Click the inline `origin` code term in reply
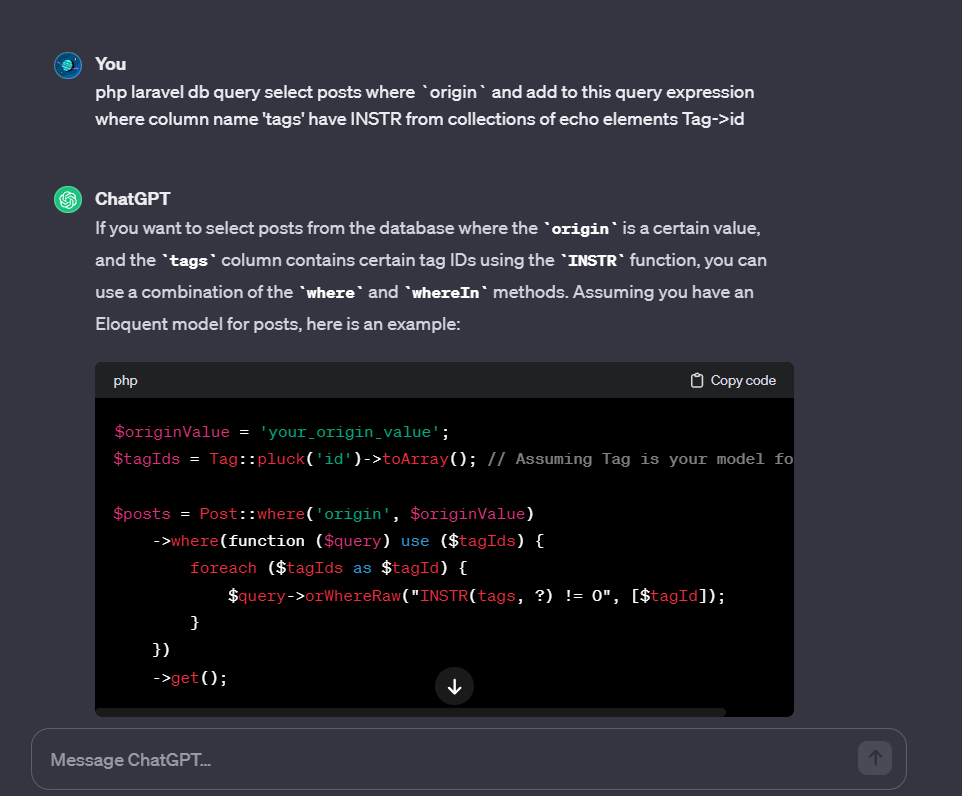This screenshot has height=796, width=962. 580,229
